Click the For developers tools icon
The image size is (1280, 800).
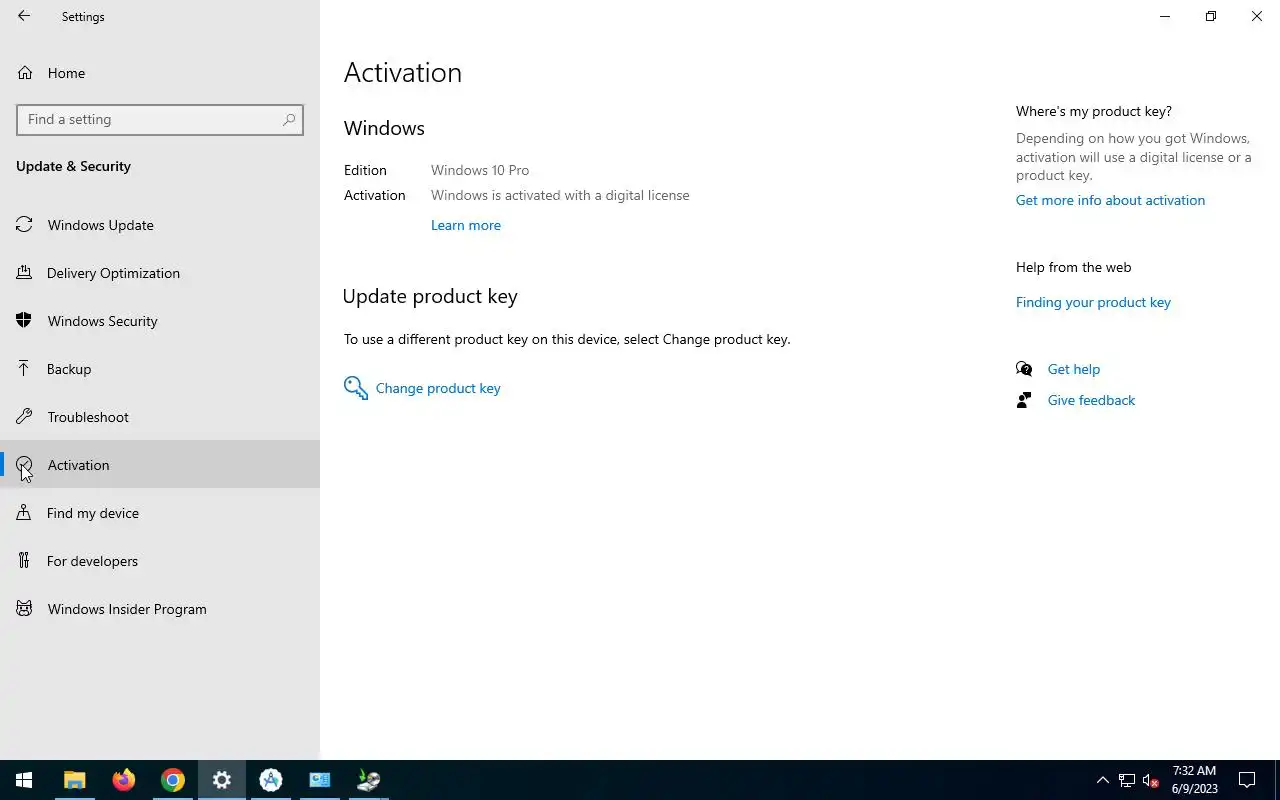pos(24,561)
